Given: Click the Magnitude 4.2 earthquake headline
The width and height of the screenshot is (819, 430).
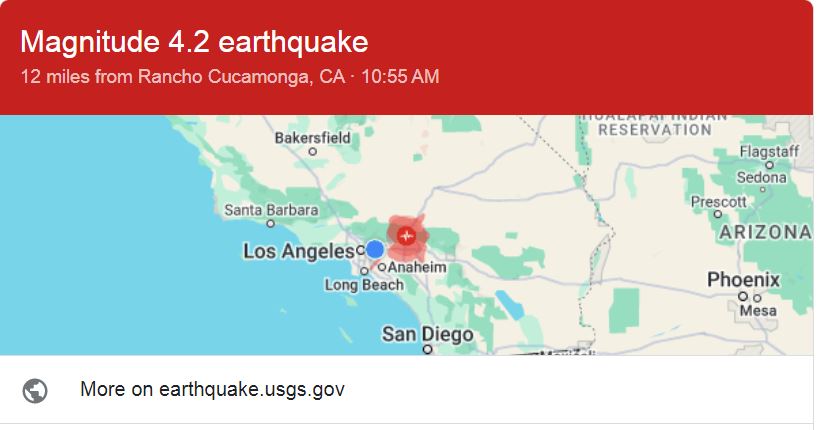Looking at the screenshot, I should [x=194, y=42].
